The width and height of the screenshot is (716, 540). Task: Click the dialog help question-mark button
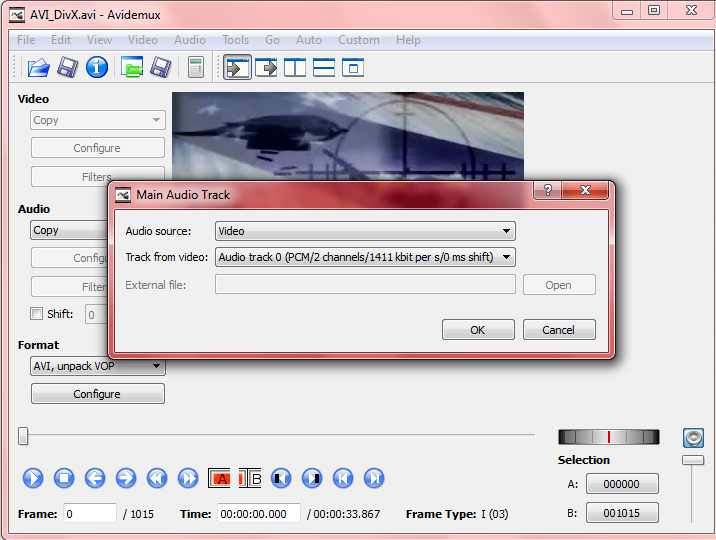point(548,190)
